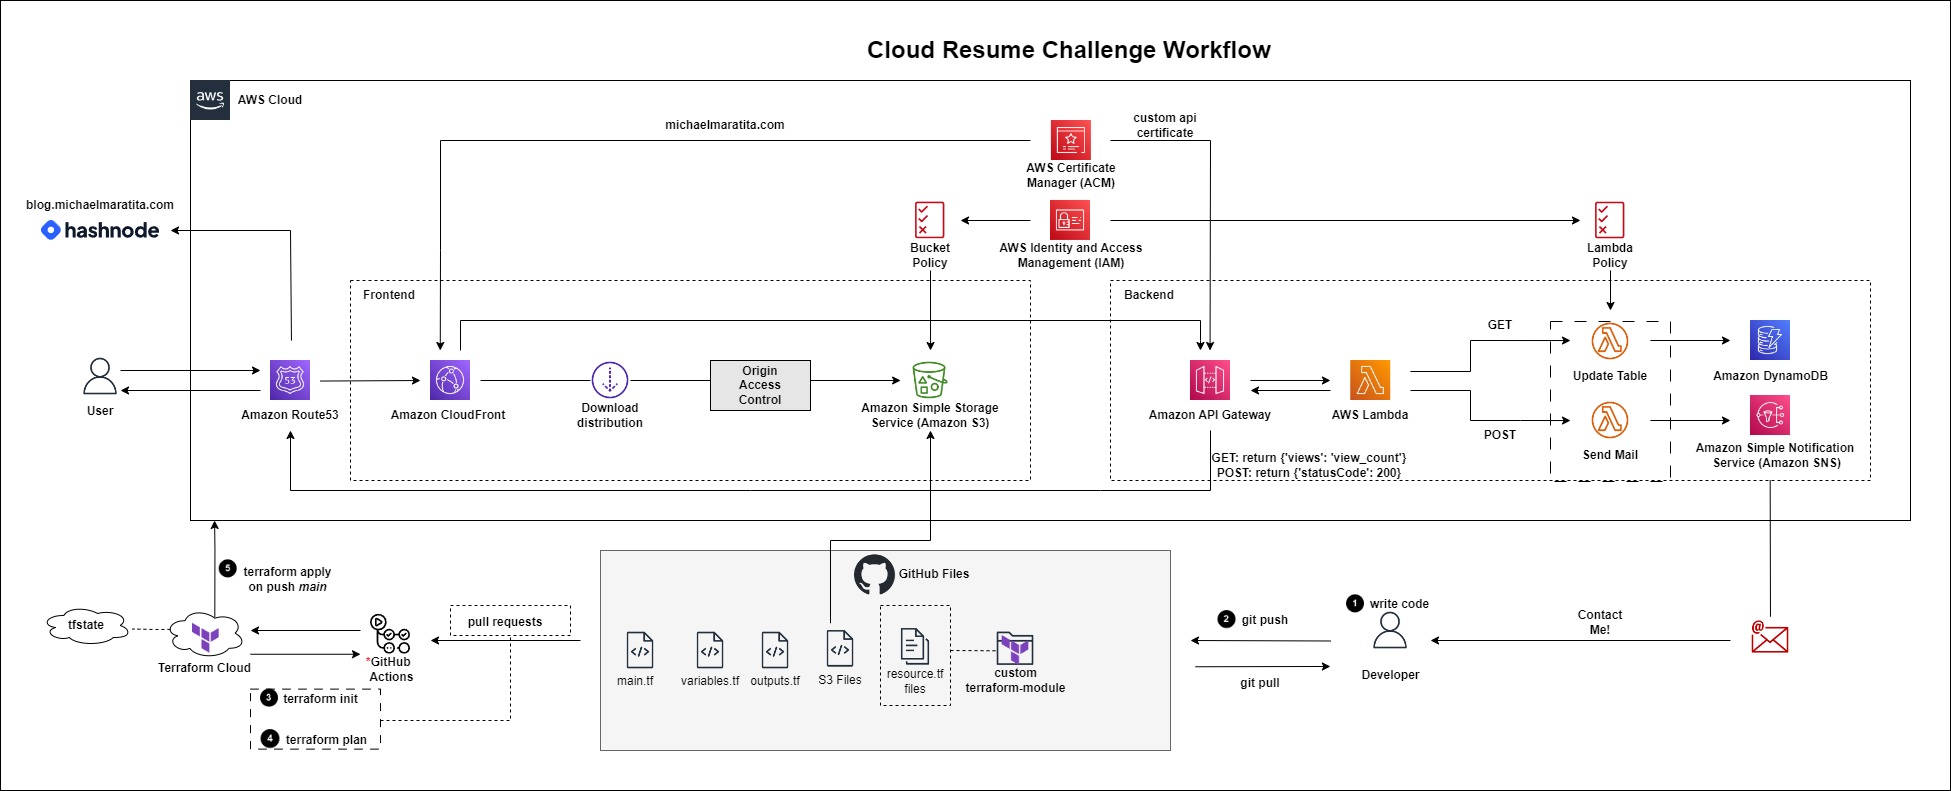Click the Update Table lambda icon
The image size is (1951, 791).
pyautogui.click(x=1610, y=341)
